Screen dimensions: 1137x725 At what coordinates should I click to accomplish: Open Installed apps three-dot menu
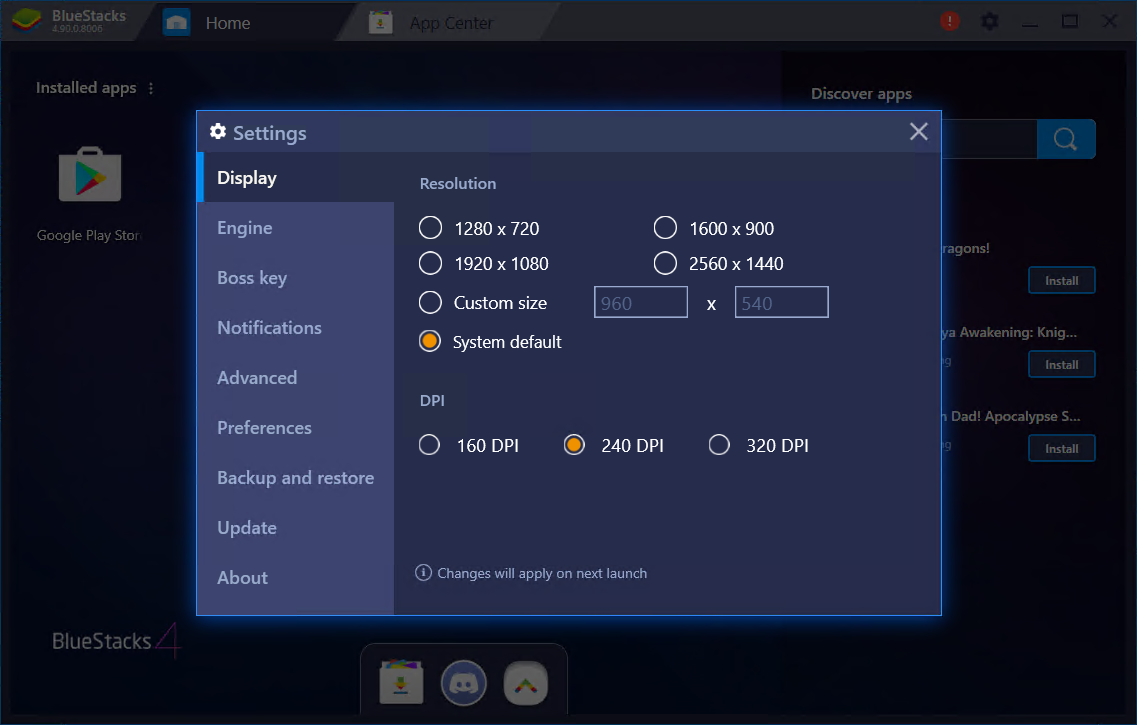tap(151, 88)
